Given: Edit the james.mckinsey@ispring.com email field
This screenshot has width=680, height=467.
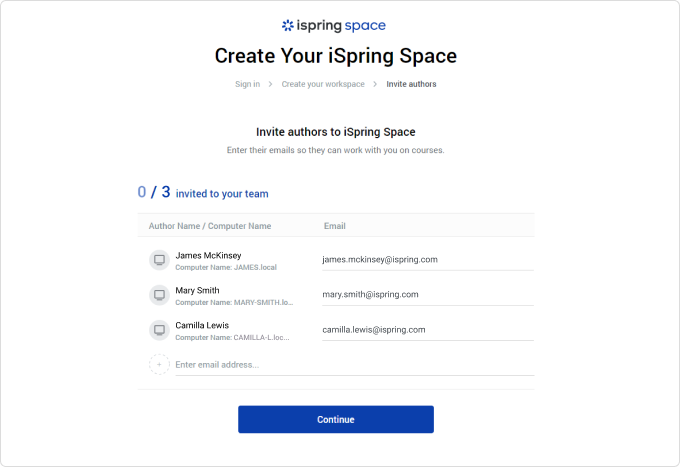Looking at the screenshot, I should click(427, 260).
